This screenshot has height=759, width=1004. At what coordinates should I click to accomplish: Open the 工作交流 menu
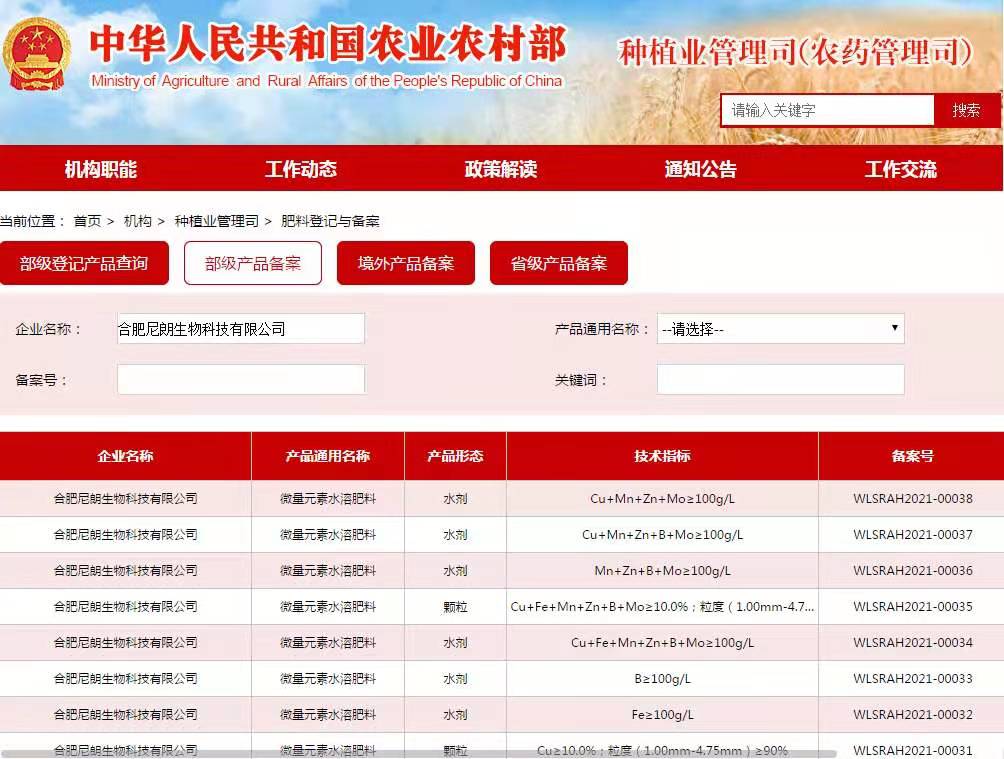900,169
